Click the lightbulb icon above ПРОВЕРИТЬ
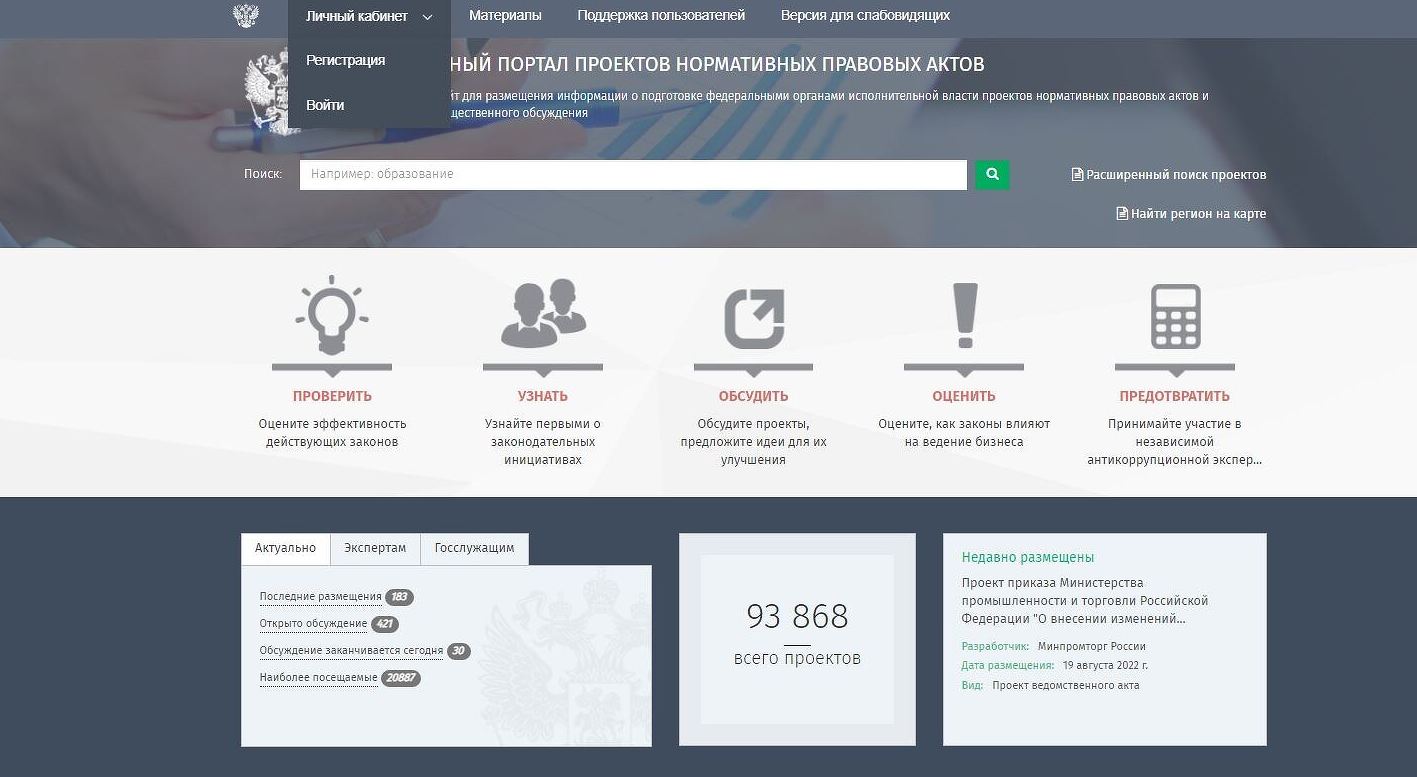This screenshot has width=1417, height=777. (x=331, y=315)
